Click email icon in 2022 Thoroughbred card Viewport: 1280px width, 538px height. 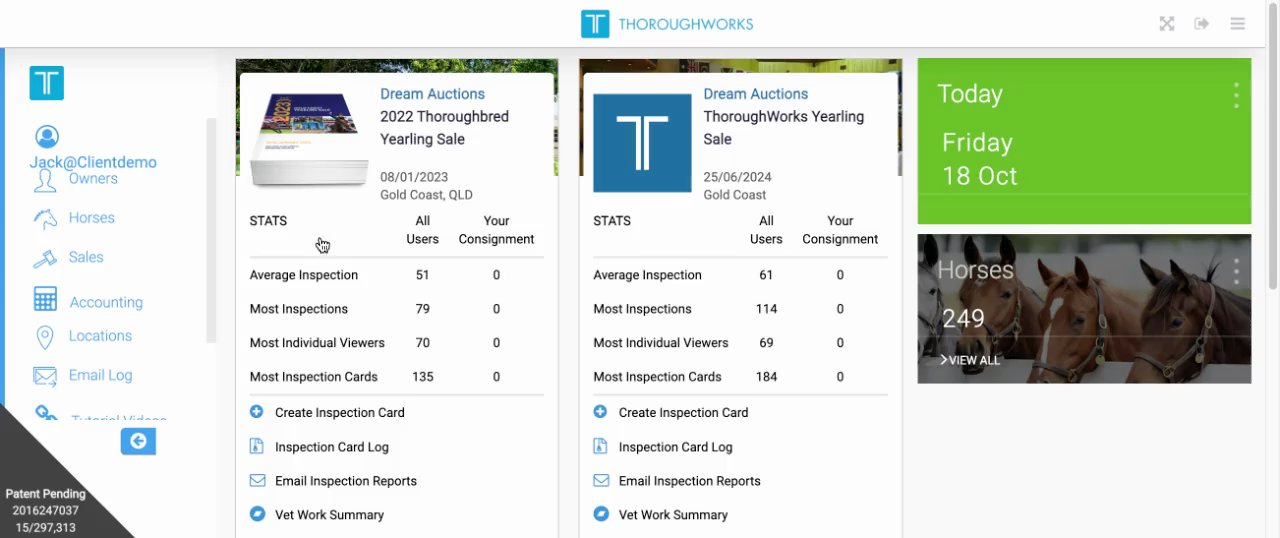point(257,481)
